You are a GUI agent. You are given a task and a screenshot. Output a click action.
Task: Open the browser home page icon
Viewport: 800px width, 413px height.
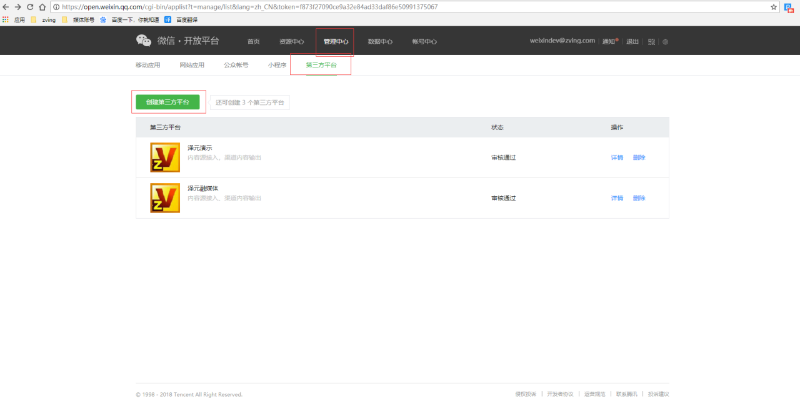pyautogui.click(x=41, y=6)
